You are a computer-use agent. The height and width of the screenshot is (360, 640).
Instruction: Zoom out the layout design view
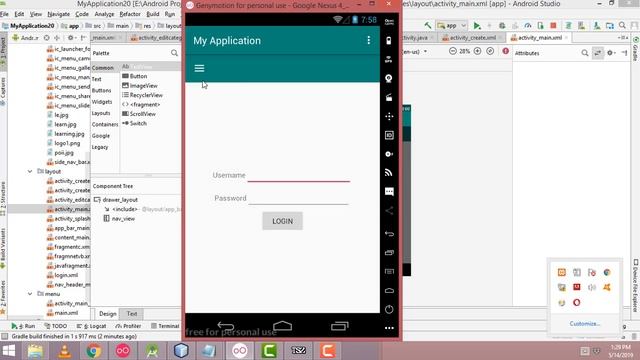[x=453, y=51]
